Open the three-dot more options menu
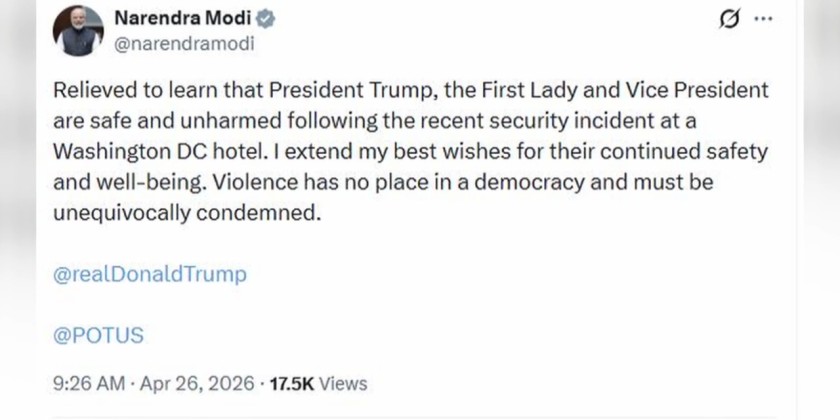Screen dimensions: 840x420 click(x=763, y=20)
